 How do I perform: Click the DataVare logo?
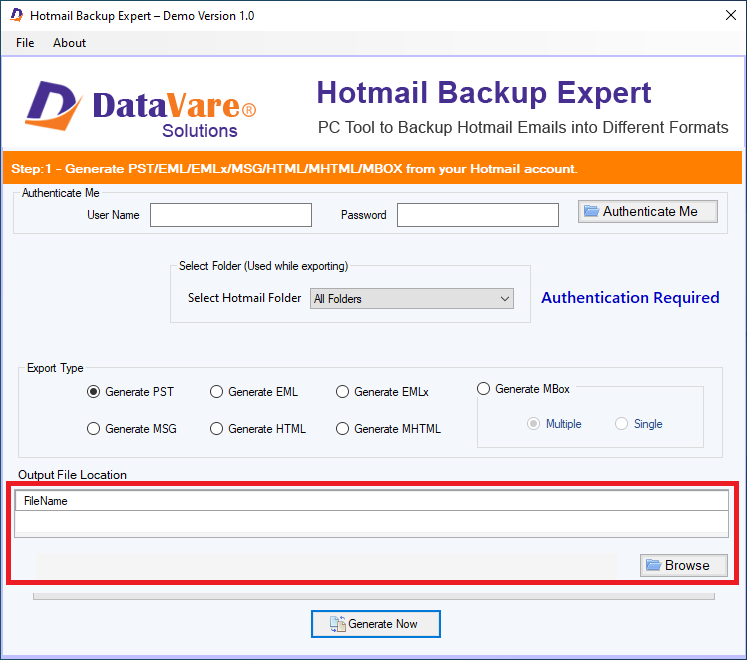coord(141,109)
